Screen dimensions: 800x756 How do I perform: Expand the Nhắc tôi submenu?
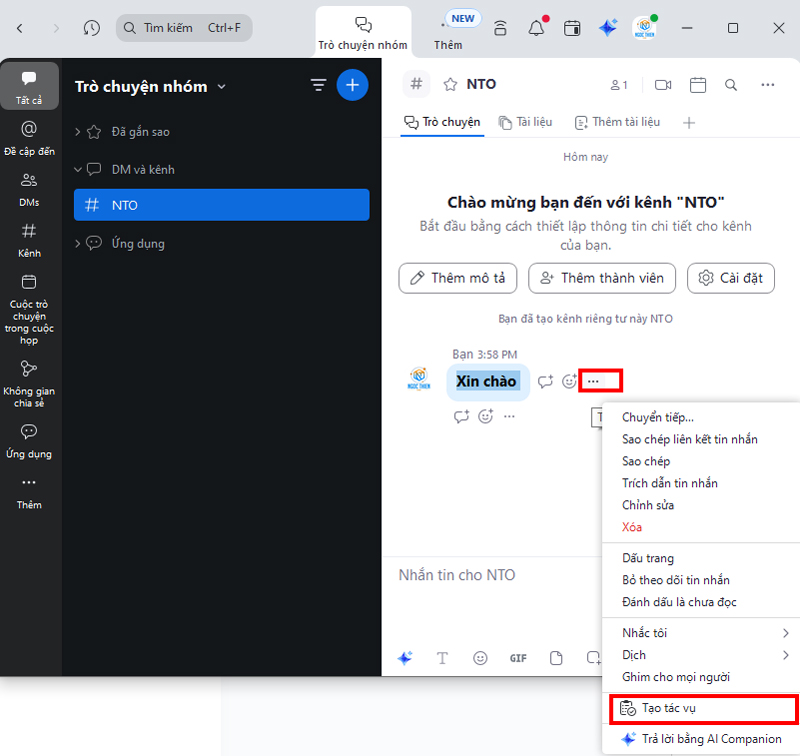(x=700, y=633)
